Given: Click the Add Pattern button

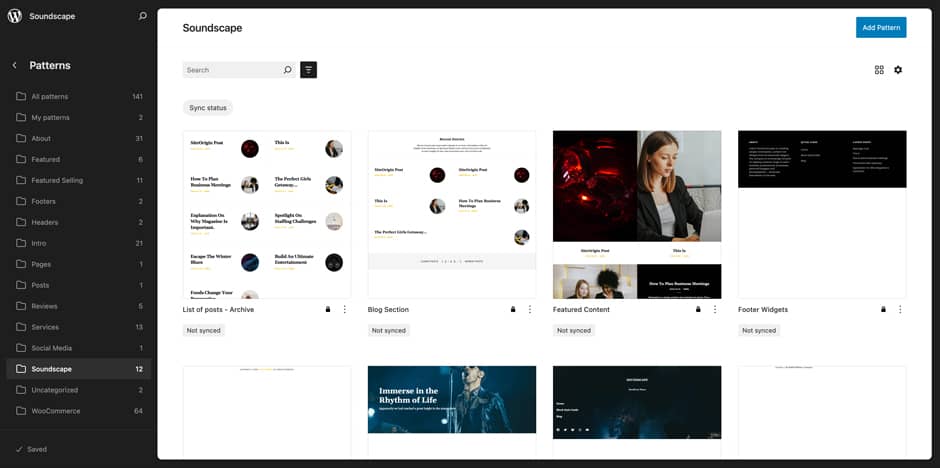Looking at the screenshot, I should click(881, 28).
